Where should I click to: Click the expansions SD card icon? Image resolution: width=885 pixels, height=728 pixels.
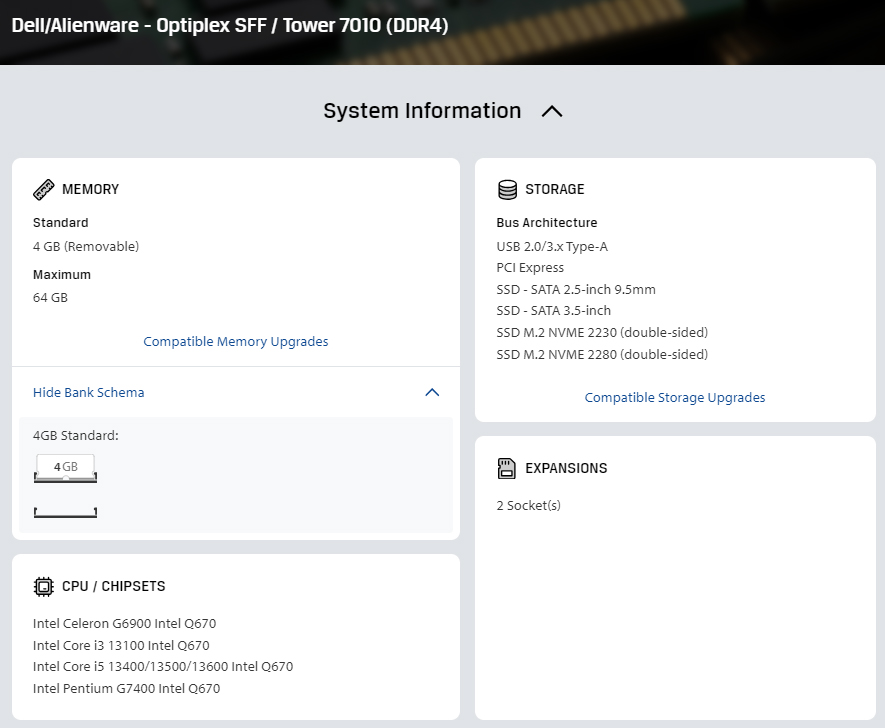tap(506, 468)
